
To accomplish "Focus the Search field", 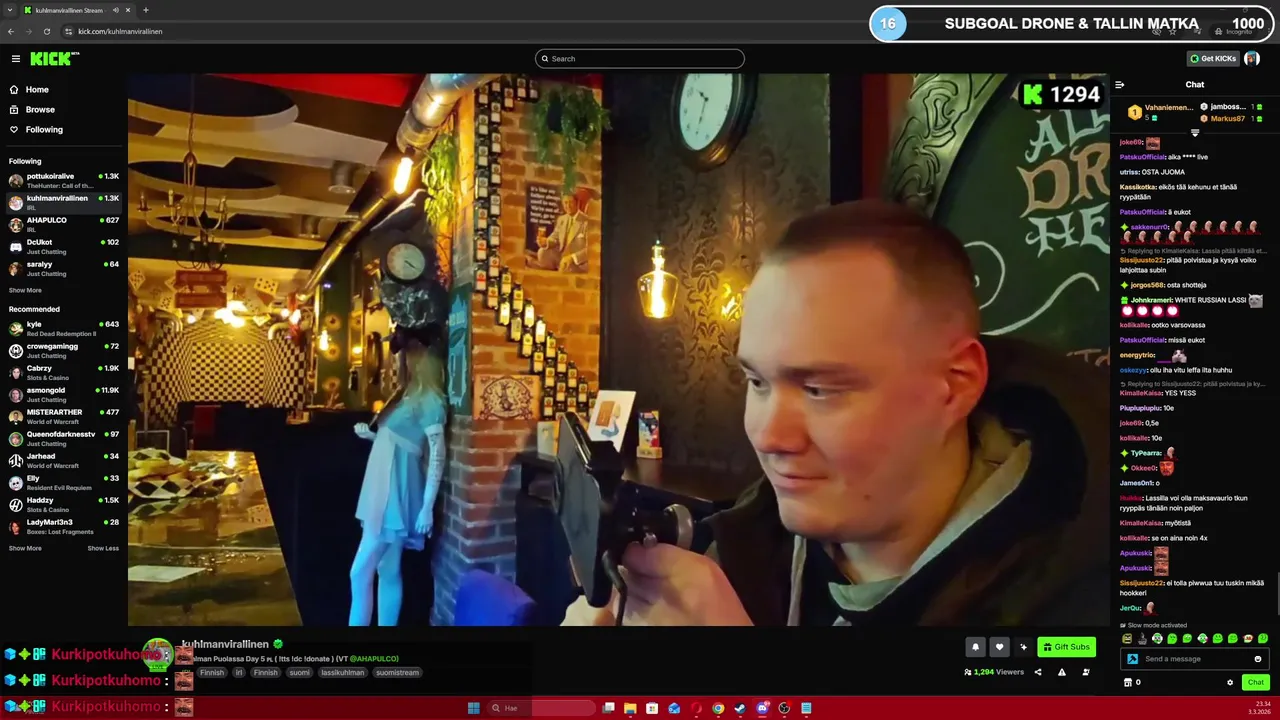I will click(x=640, y=59).
